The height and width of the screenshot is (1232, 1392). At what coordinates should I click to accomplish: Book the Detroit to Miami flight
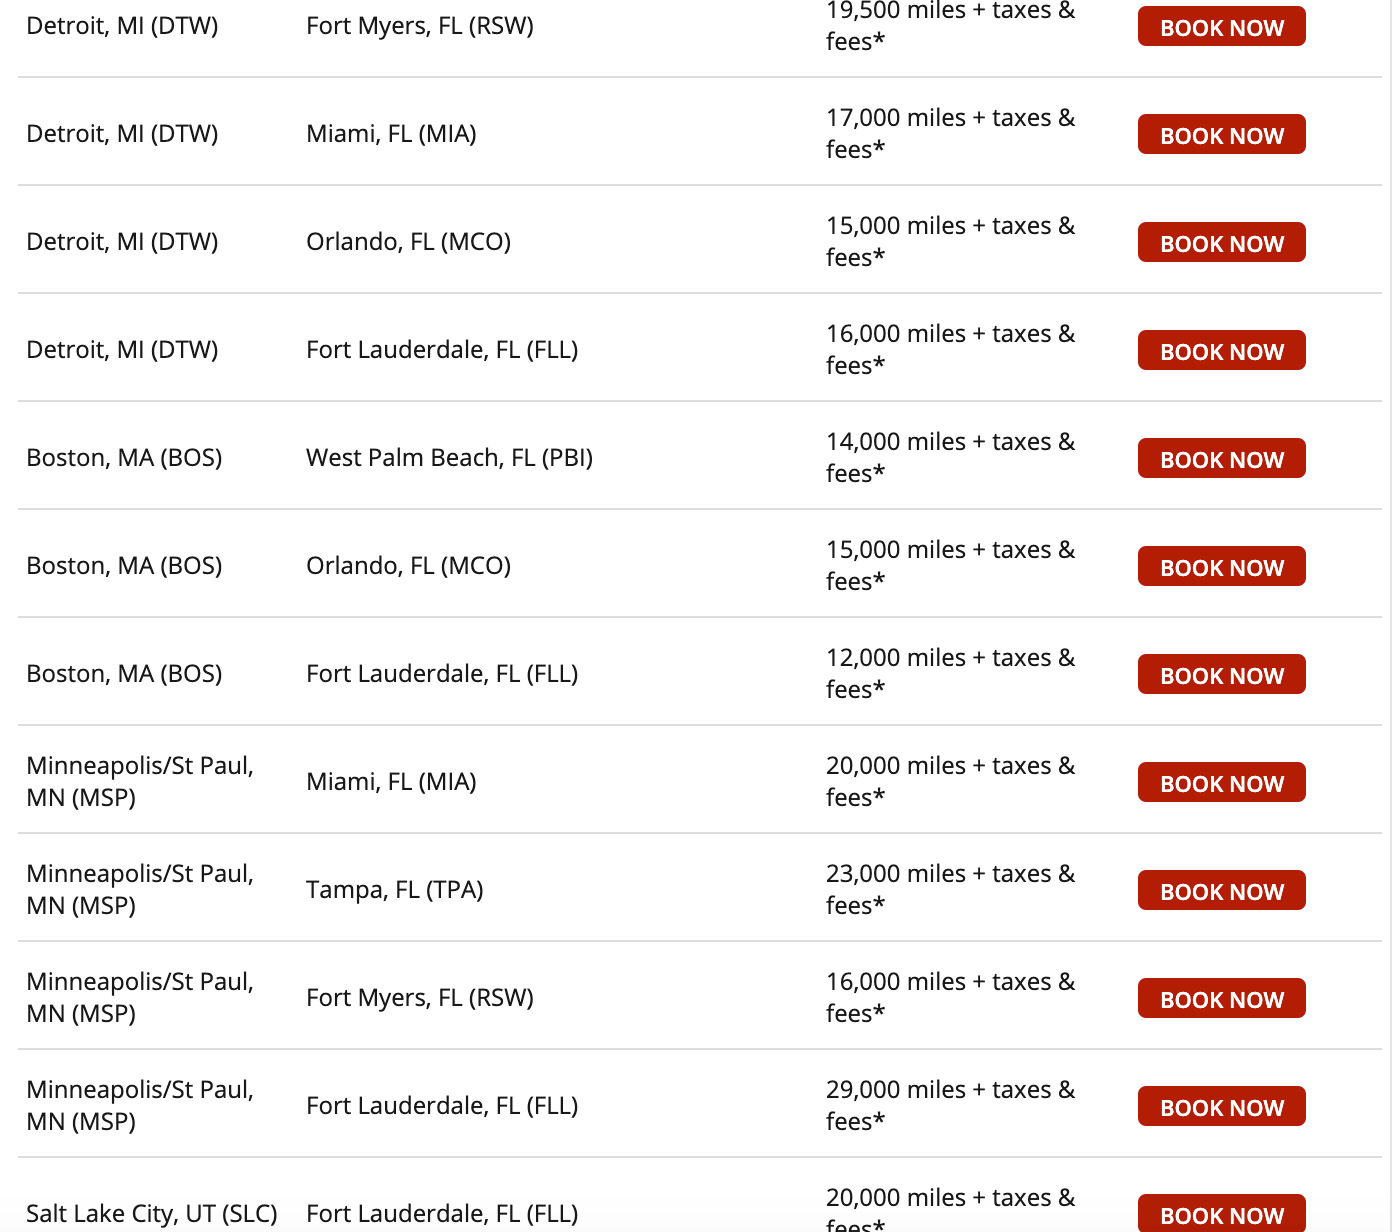point(1221,135)
